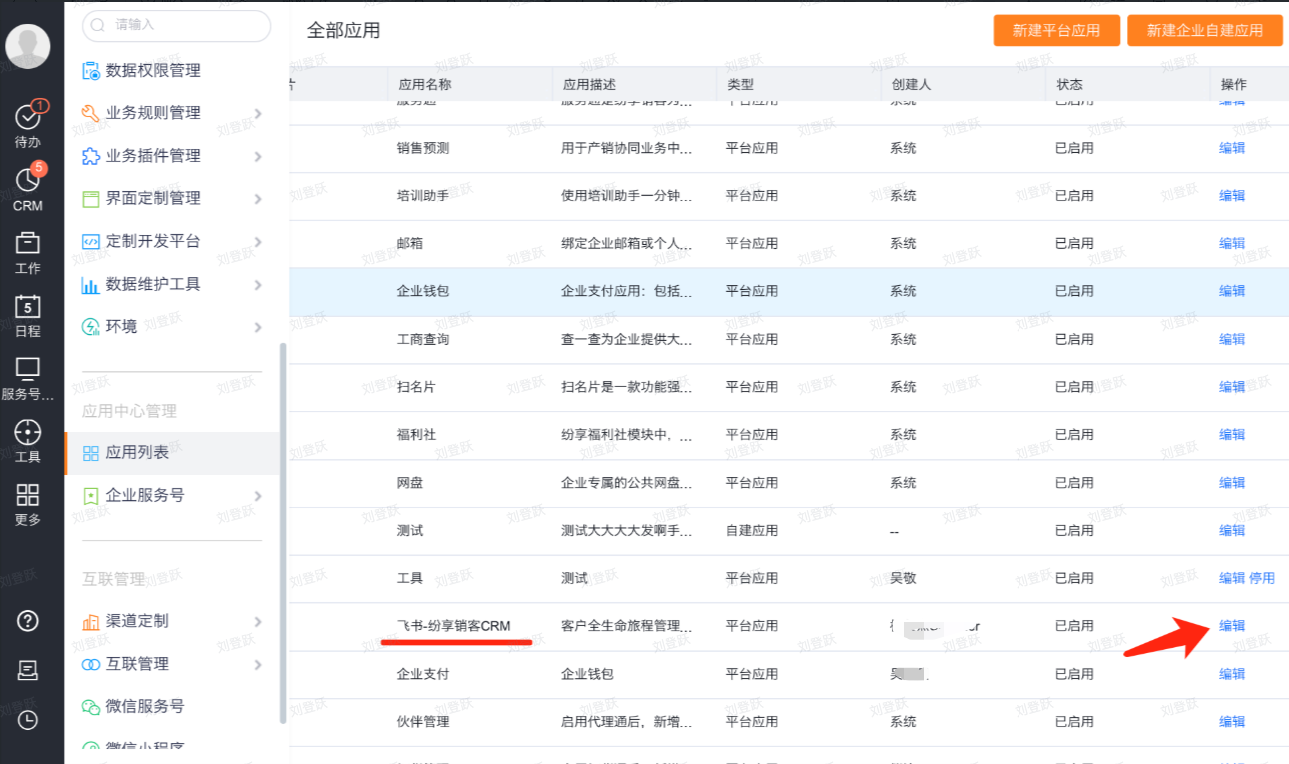
Task: Click 新建企业自建应用 button
Action: (x=1205, y=31)
